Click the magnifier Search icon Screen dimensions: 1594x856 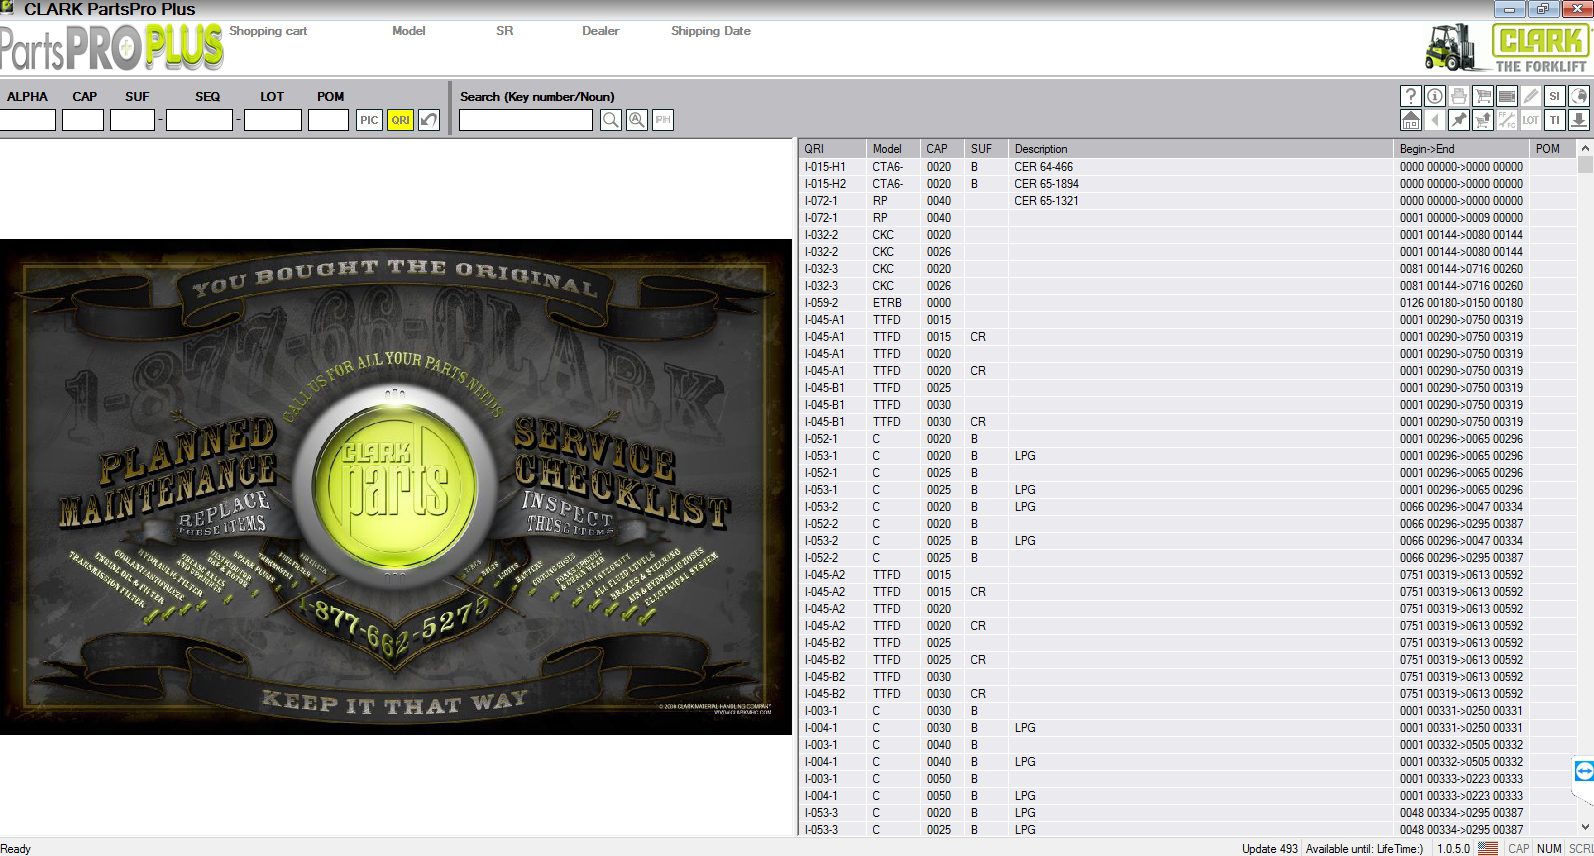pyautogui.click(x=610, y=120)
